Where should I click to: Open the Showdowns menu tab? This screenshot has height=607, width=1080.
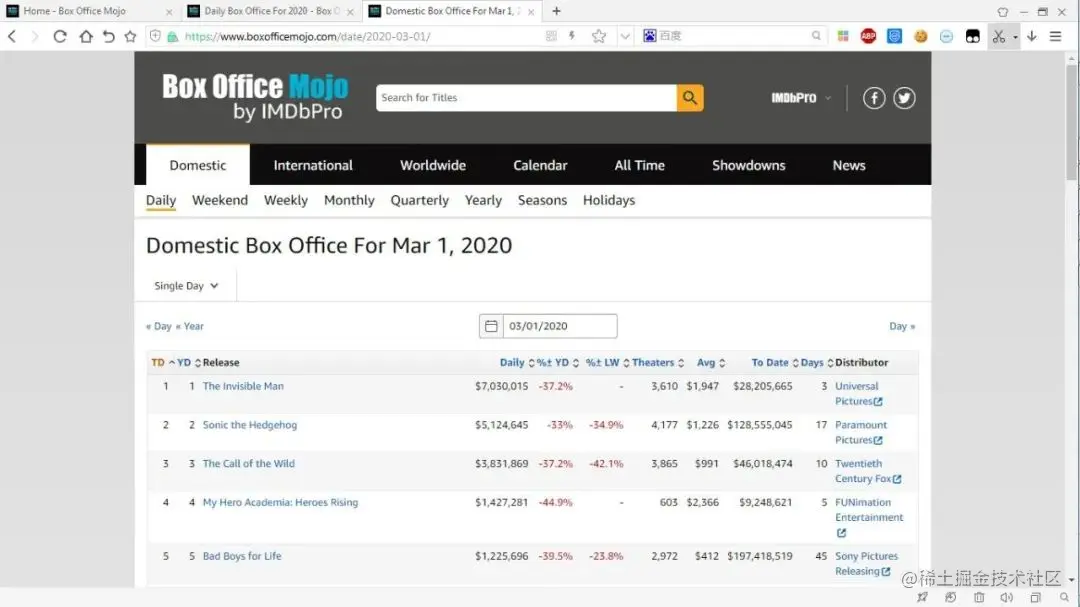coord(749,165)
